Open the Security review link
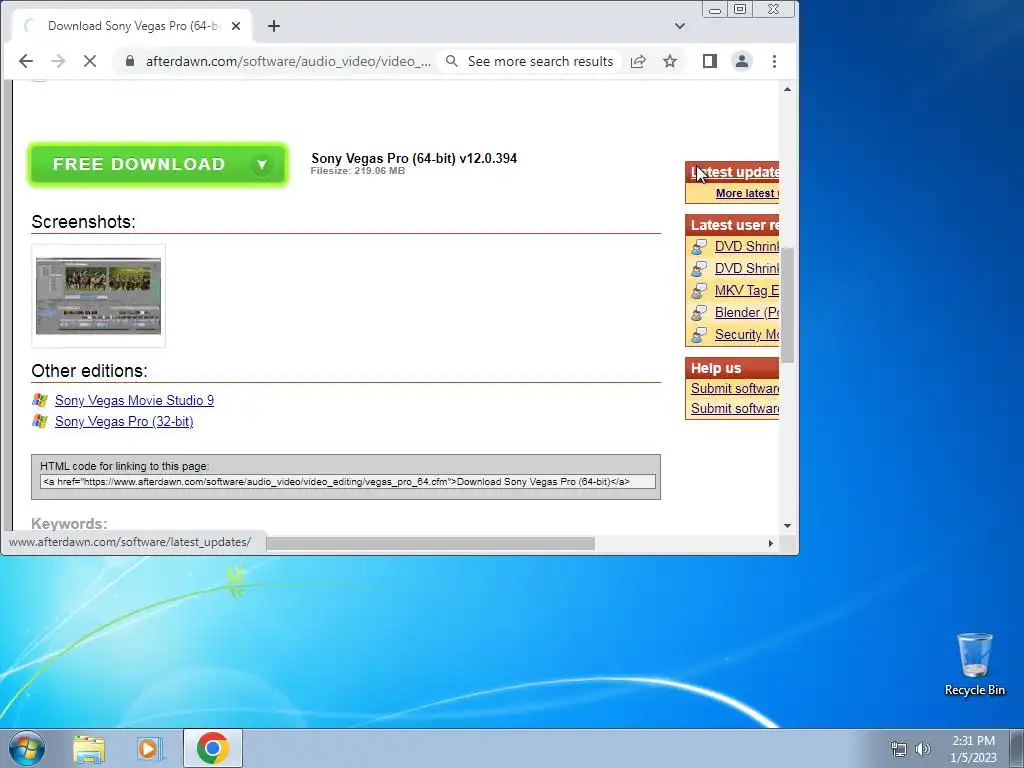This screenshot has width=1024, height=768. tap(746, 334)
